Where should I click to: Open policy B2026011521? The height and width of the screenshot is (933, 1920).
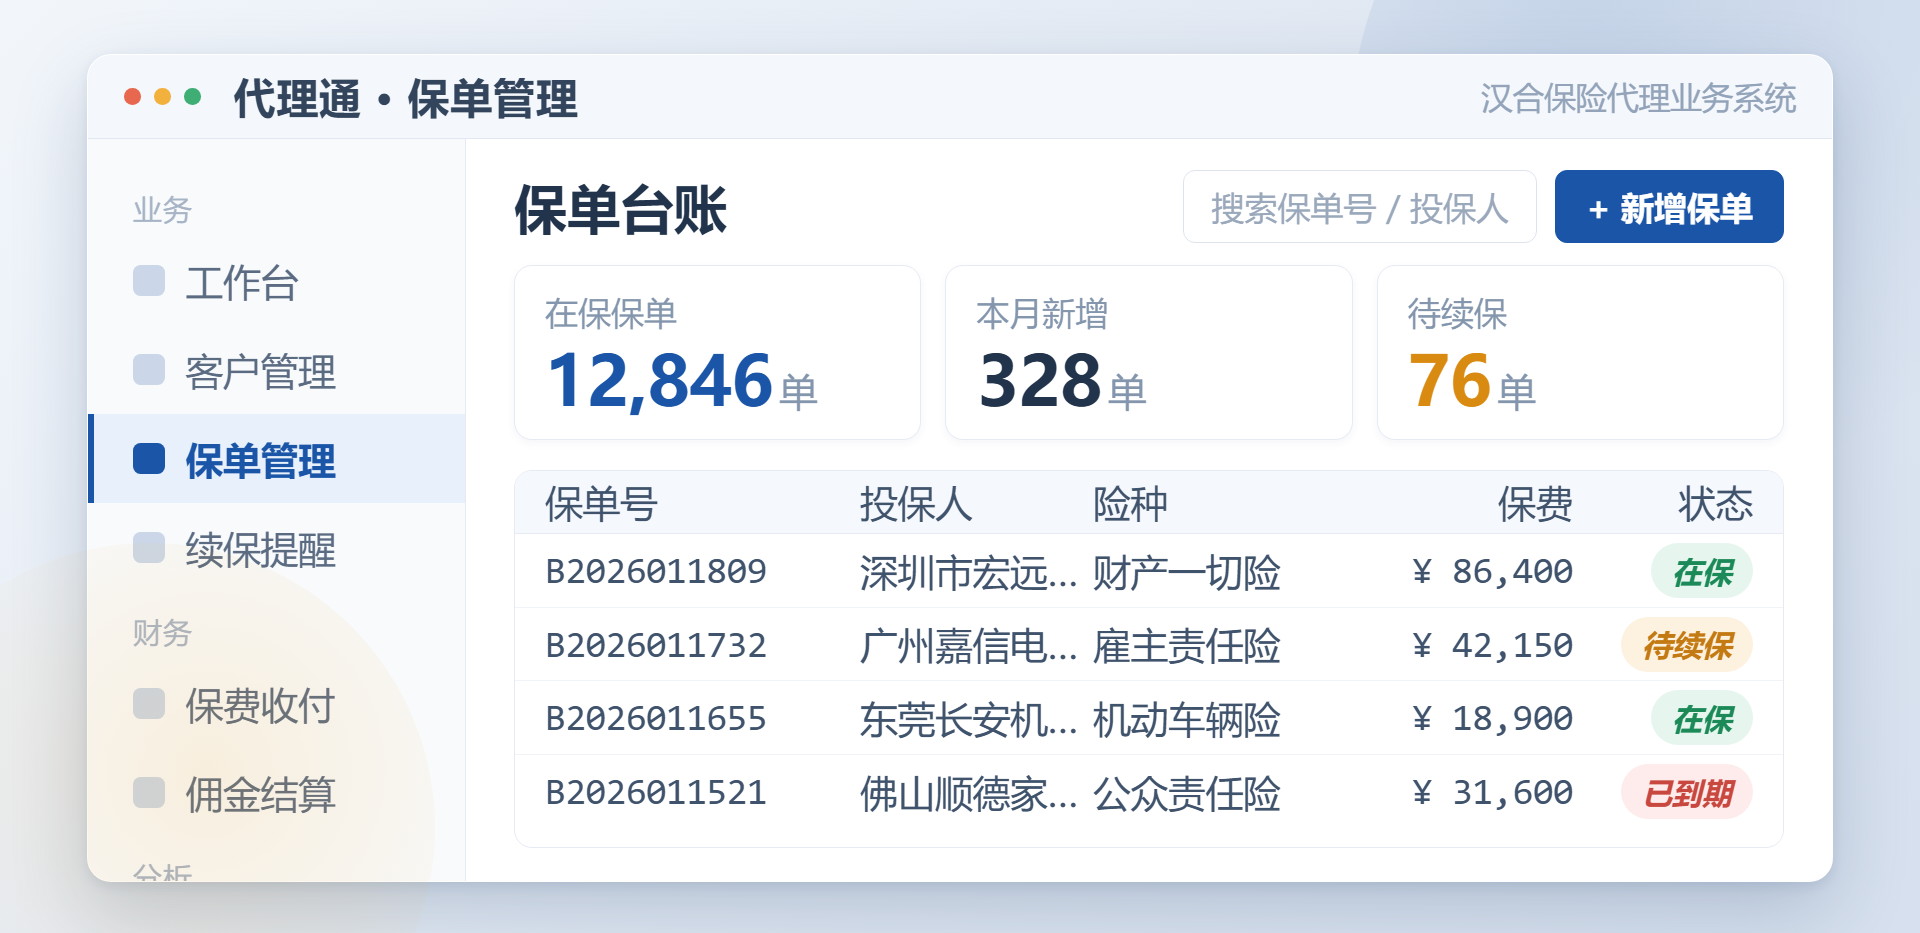(656, 792)
